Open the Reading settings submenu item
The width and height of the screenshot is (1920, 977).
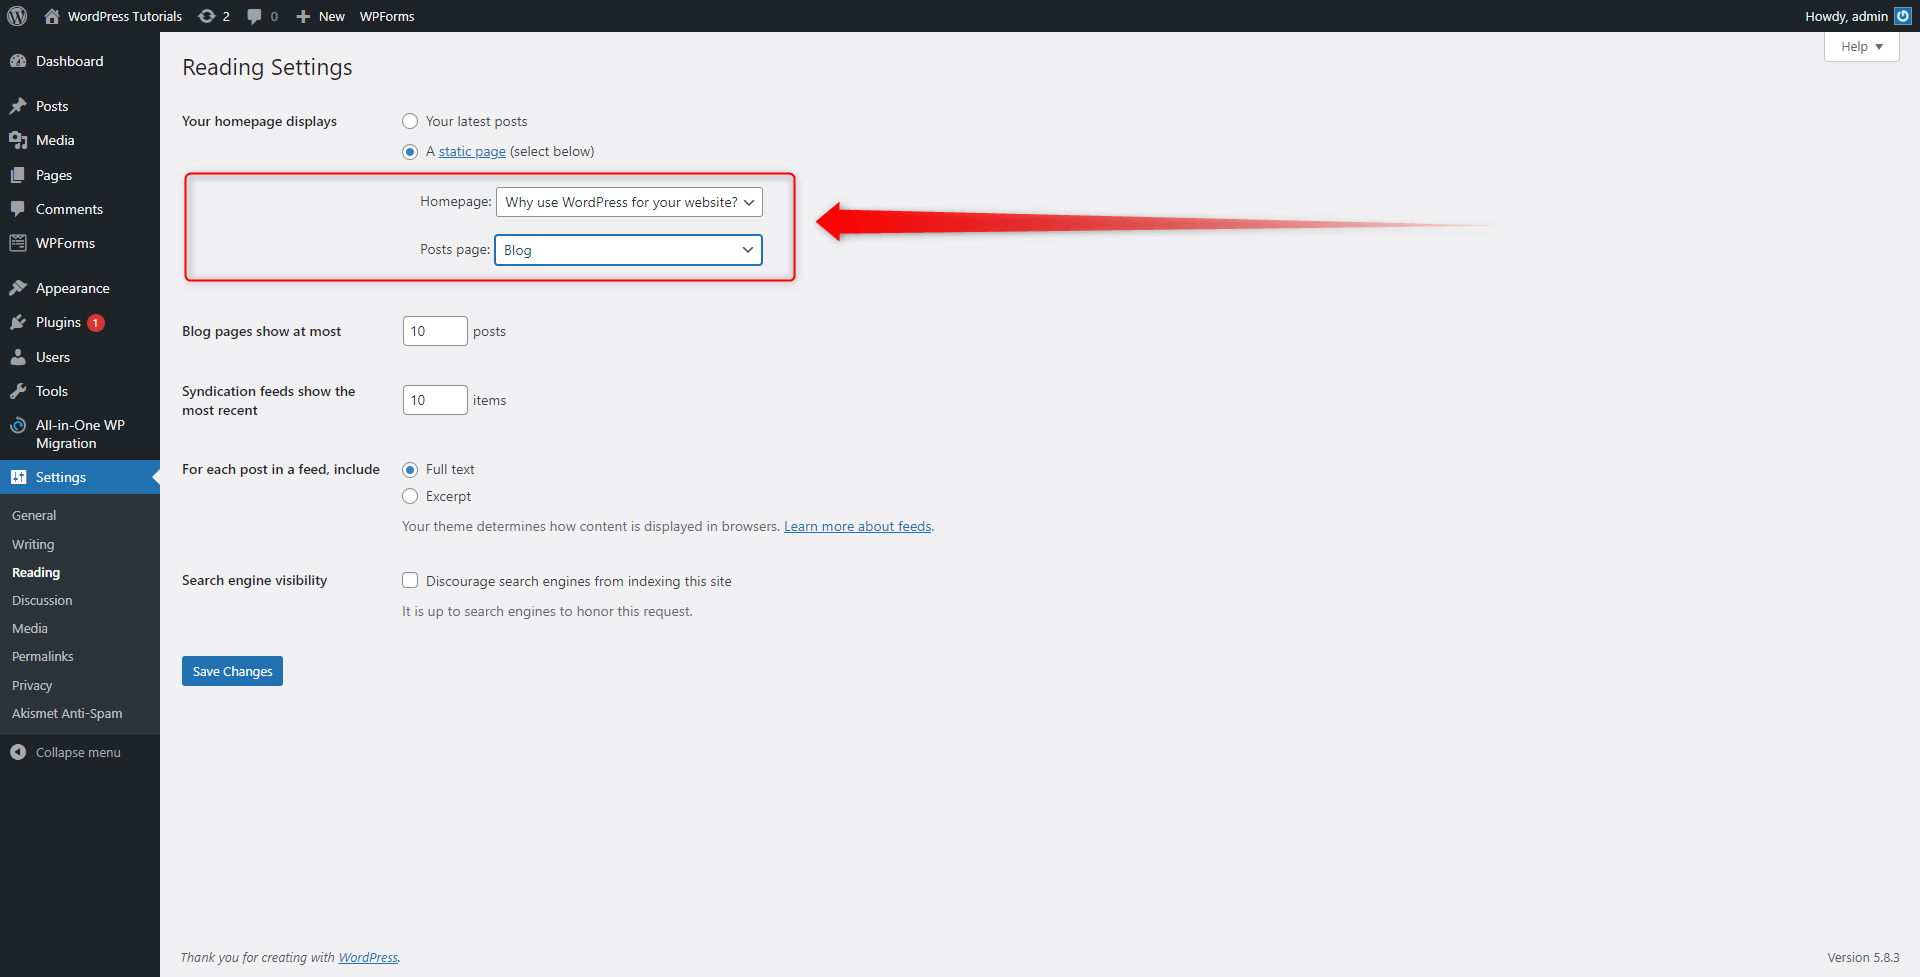tap(36, 572)
